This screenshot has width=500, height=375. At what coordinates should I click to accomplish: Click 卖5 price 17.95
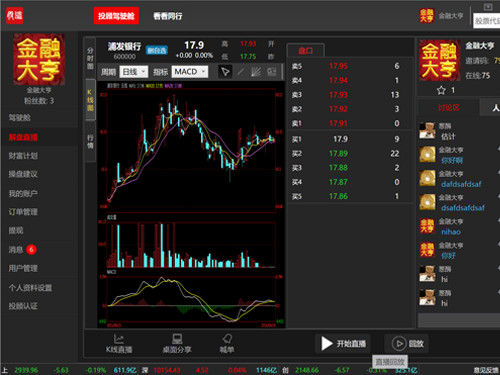tap(338, 66)
